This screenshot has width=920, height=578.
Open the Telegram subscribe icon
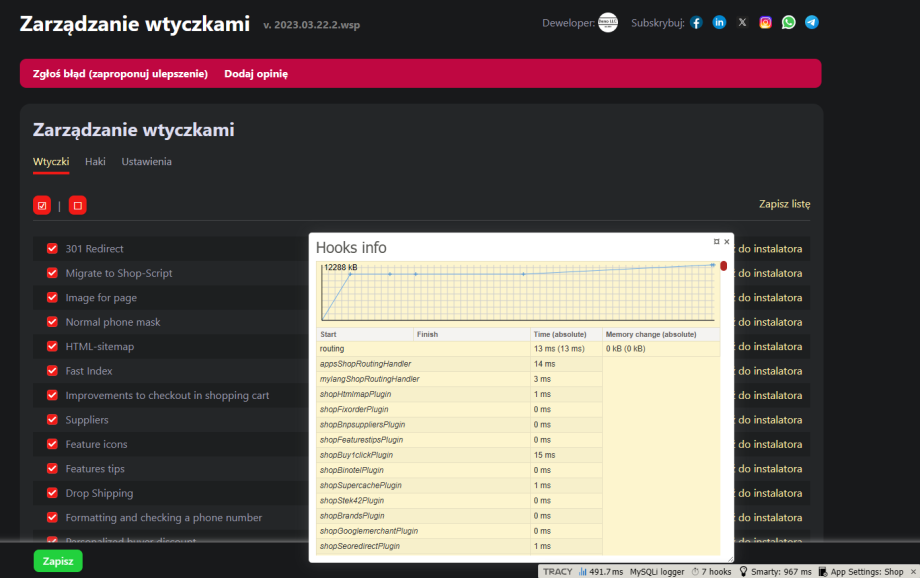click(x=811, y=23)
